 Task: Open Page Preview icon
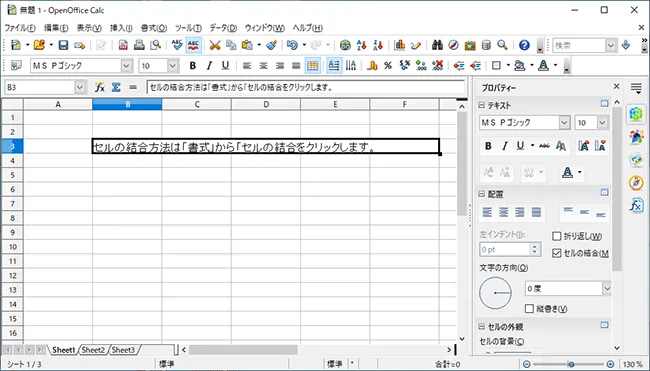(155, 45)
